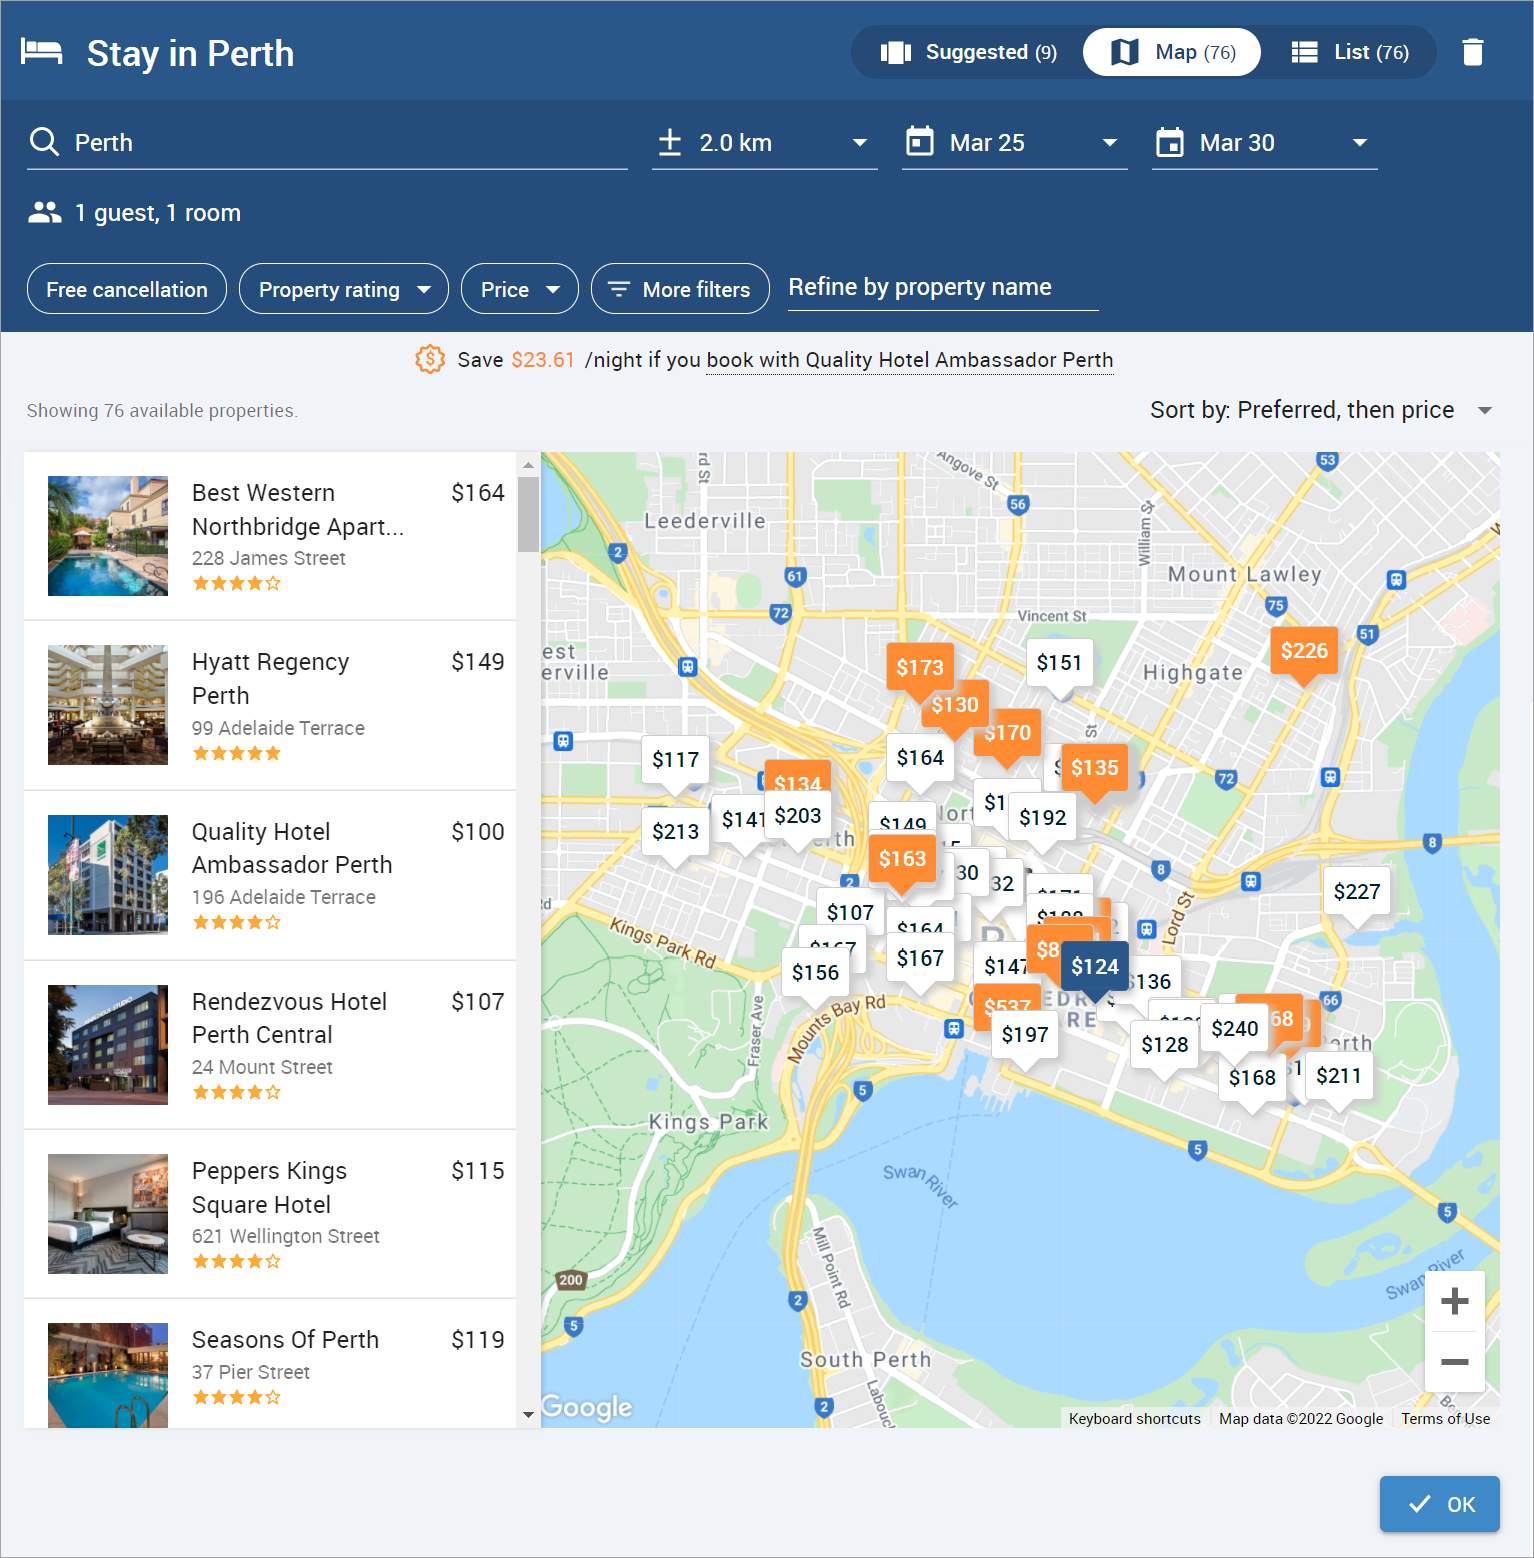Image resolution: width=1534 pixels, height=1558 pixels.
Task: Open Quality Hotel Ambassador thumbnail photo
Action: point(108,875)
